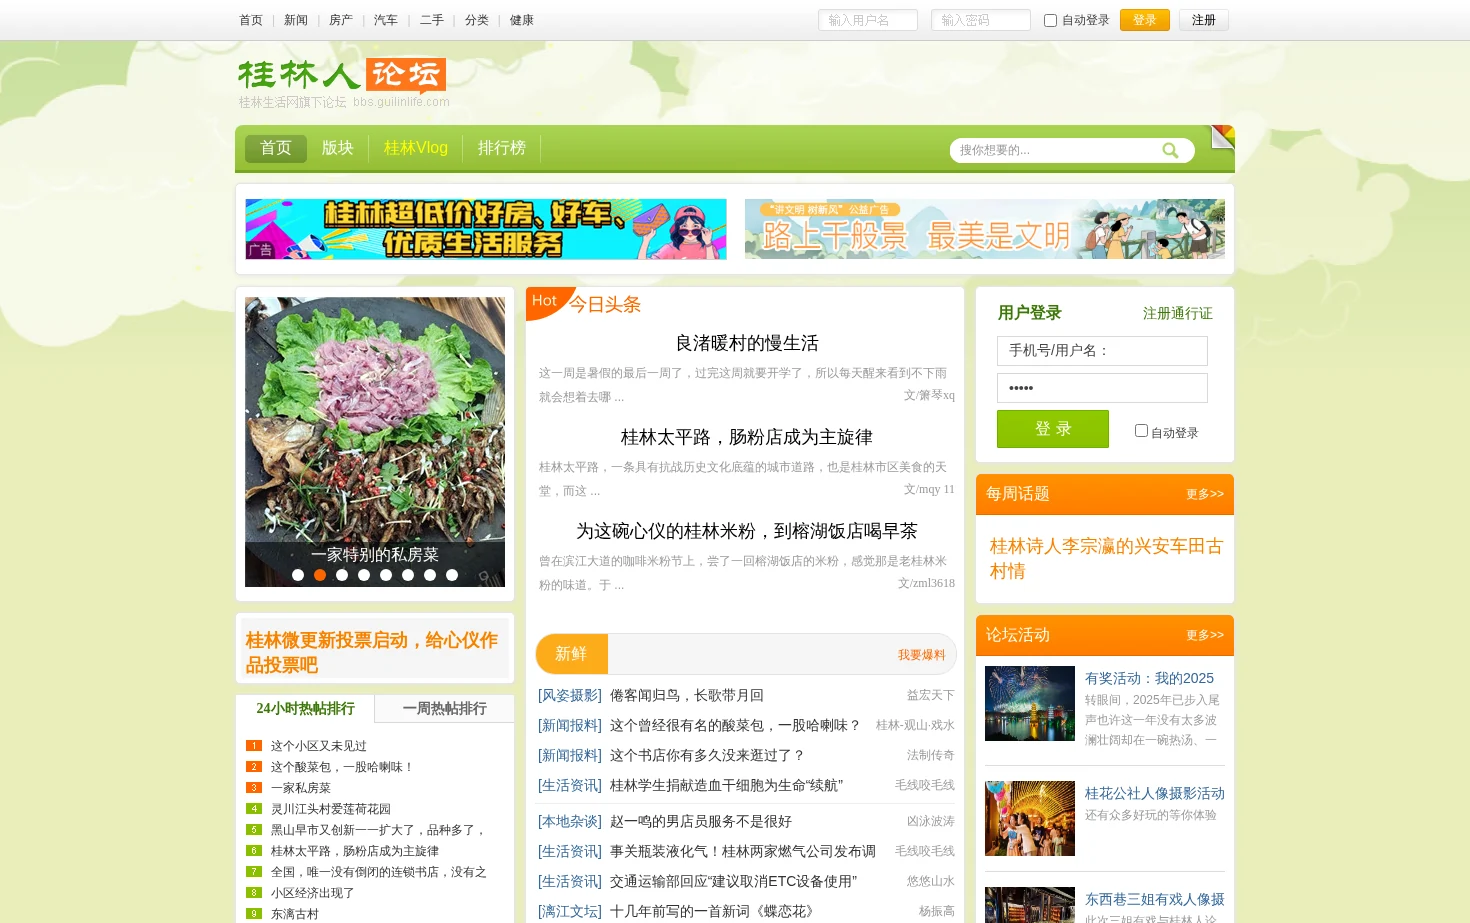Focus the top 输入密码 field
The image size is (1470, 923).
coord(981,20)
